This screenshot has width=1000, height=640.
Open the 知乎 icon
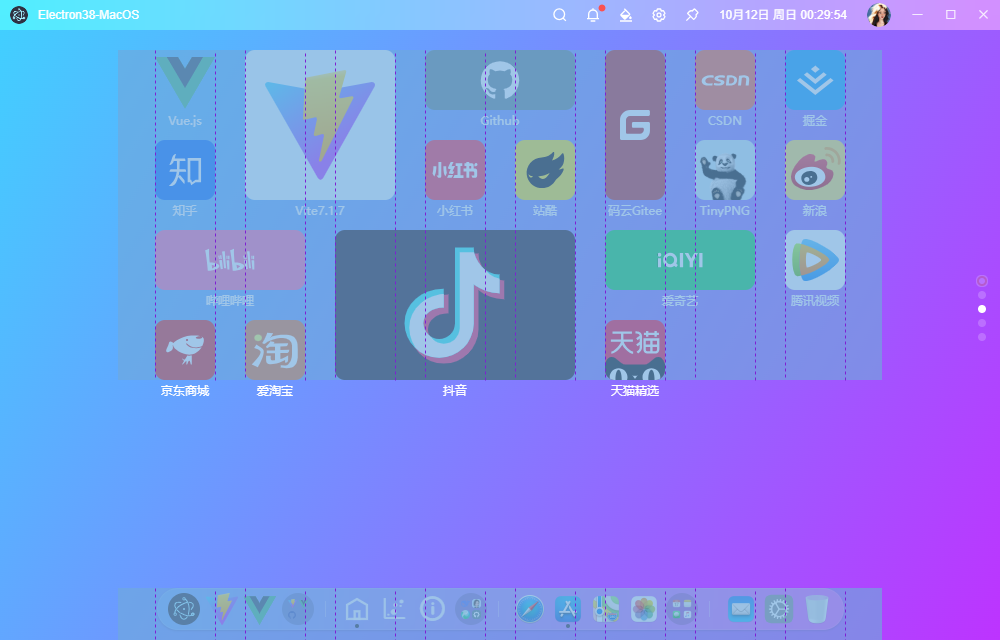(x=185, y=170)
